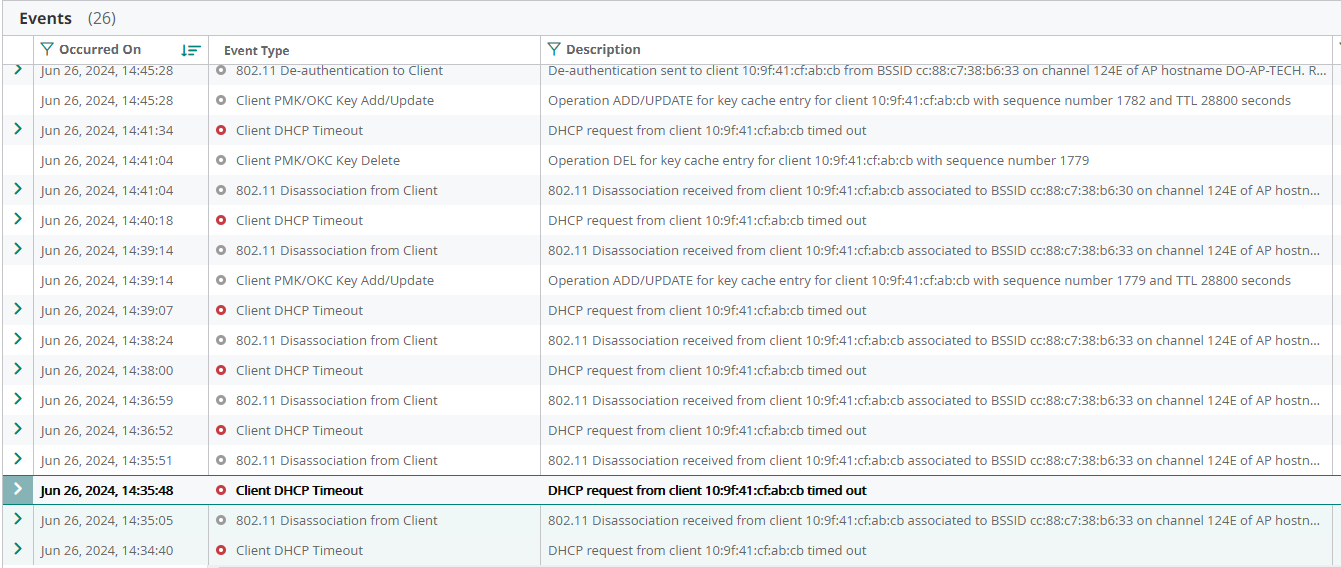Viewport: 1341px width, 568px height.
Task: Expand the highlighted 14:35:48 event row
Action: 18,490
